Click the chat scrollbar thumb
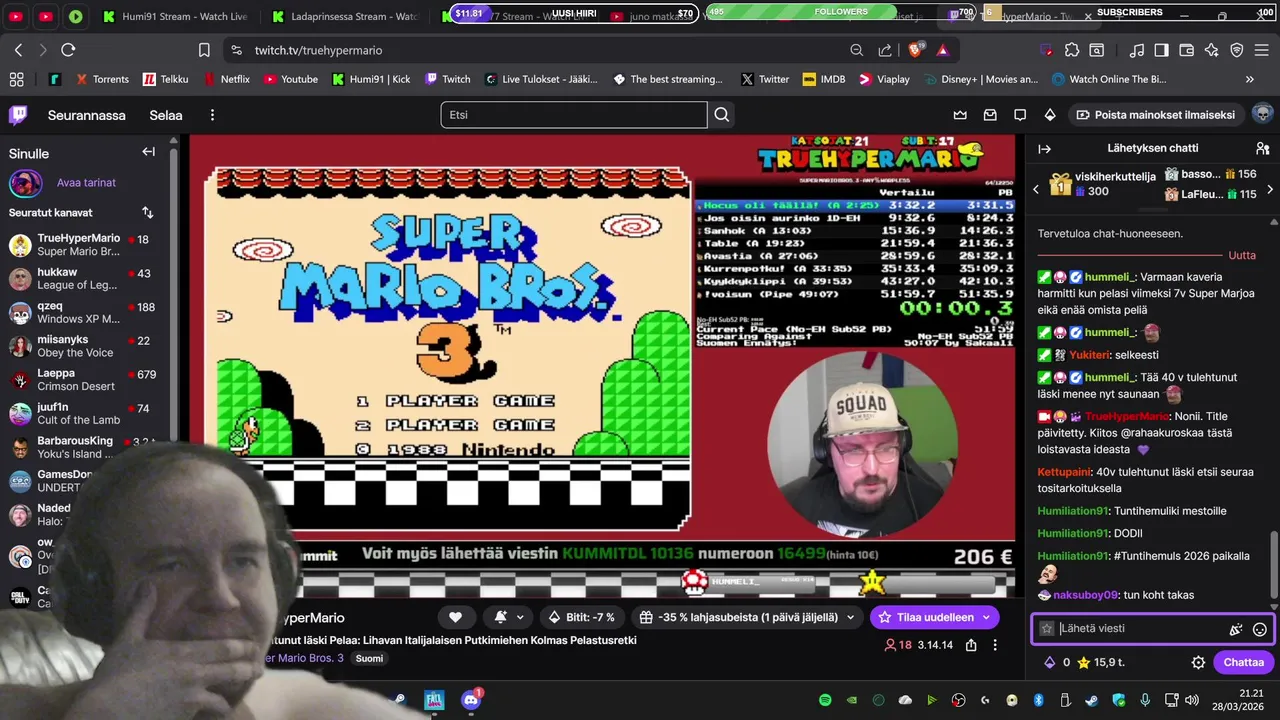This screenshot has width=1280, height=720. coord(1274,563)
